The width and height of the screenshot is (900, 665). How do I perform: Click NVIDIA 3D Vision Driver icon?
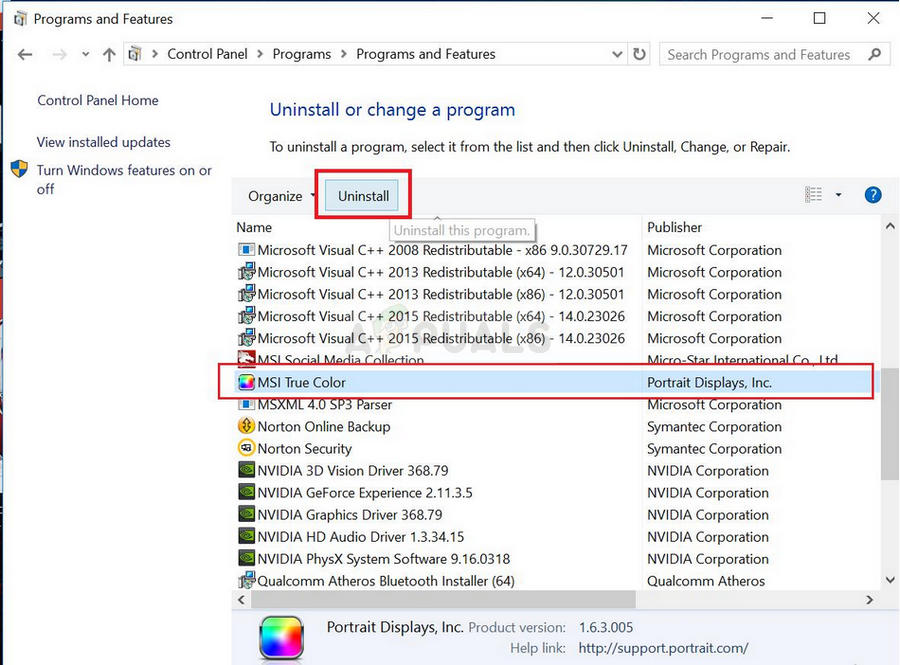pyautogui.click(x=246, y=470)
